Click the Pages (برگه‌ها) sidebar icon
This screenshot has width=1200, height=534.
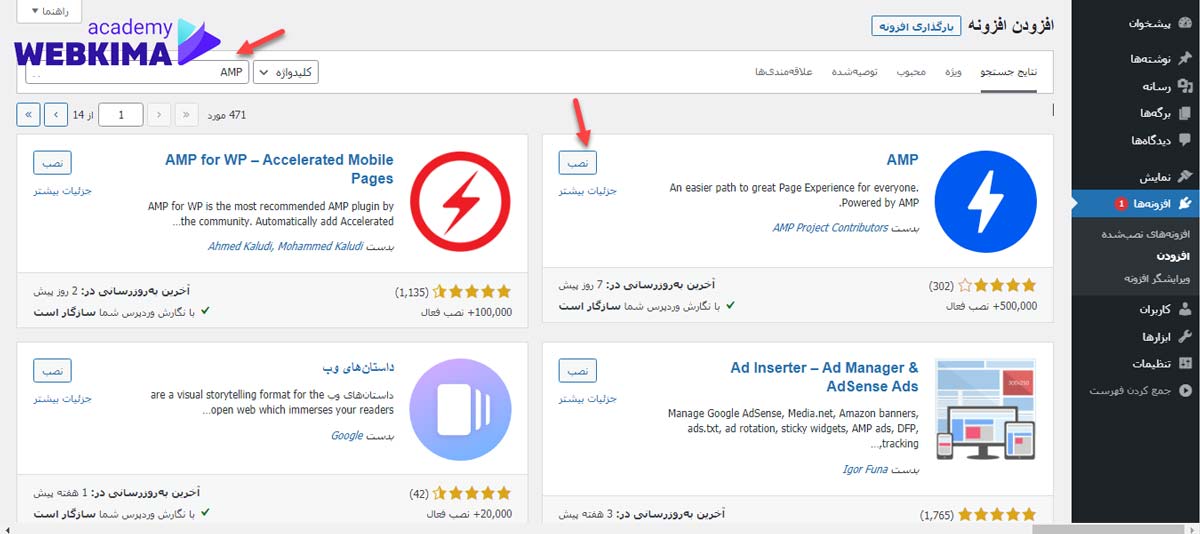click(x=1185, y=114)
